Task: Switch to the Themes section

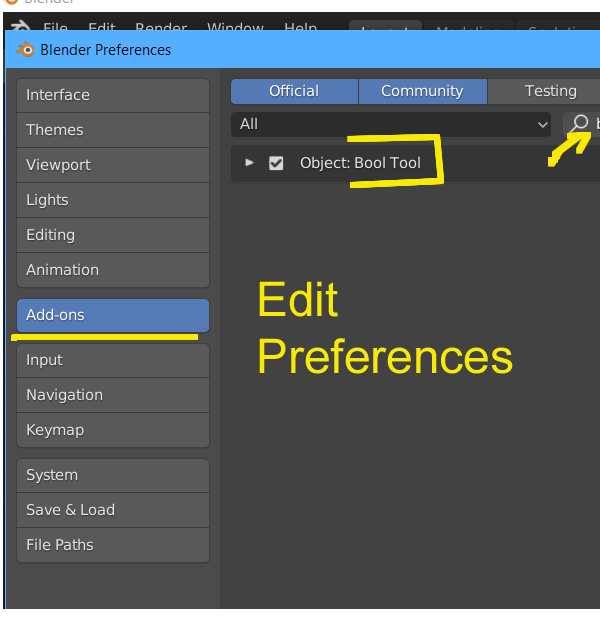Action: click(x=112, y=130)
